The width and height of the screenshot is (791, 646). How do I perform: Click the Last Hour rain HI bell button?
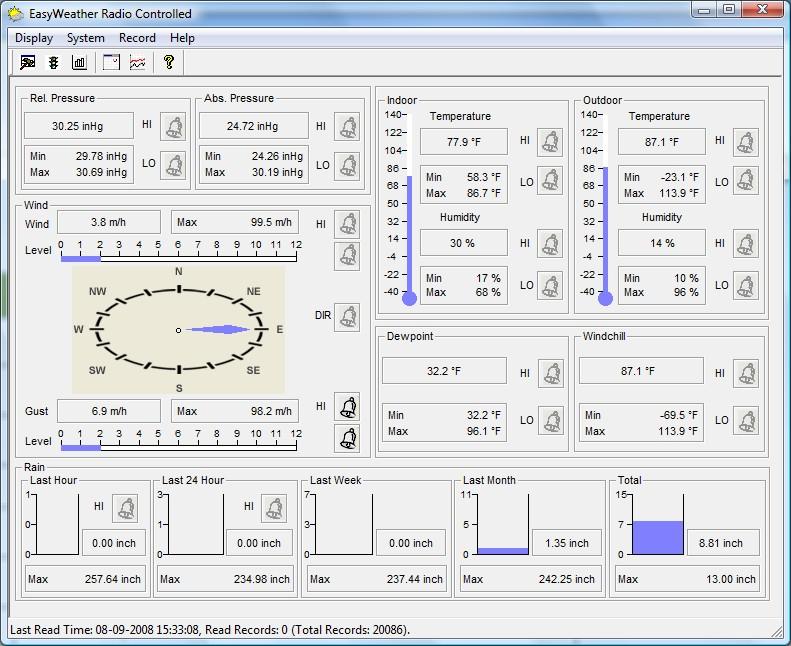pos(125,508)
